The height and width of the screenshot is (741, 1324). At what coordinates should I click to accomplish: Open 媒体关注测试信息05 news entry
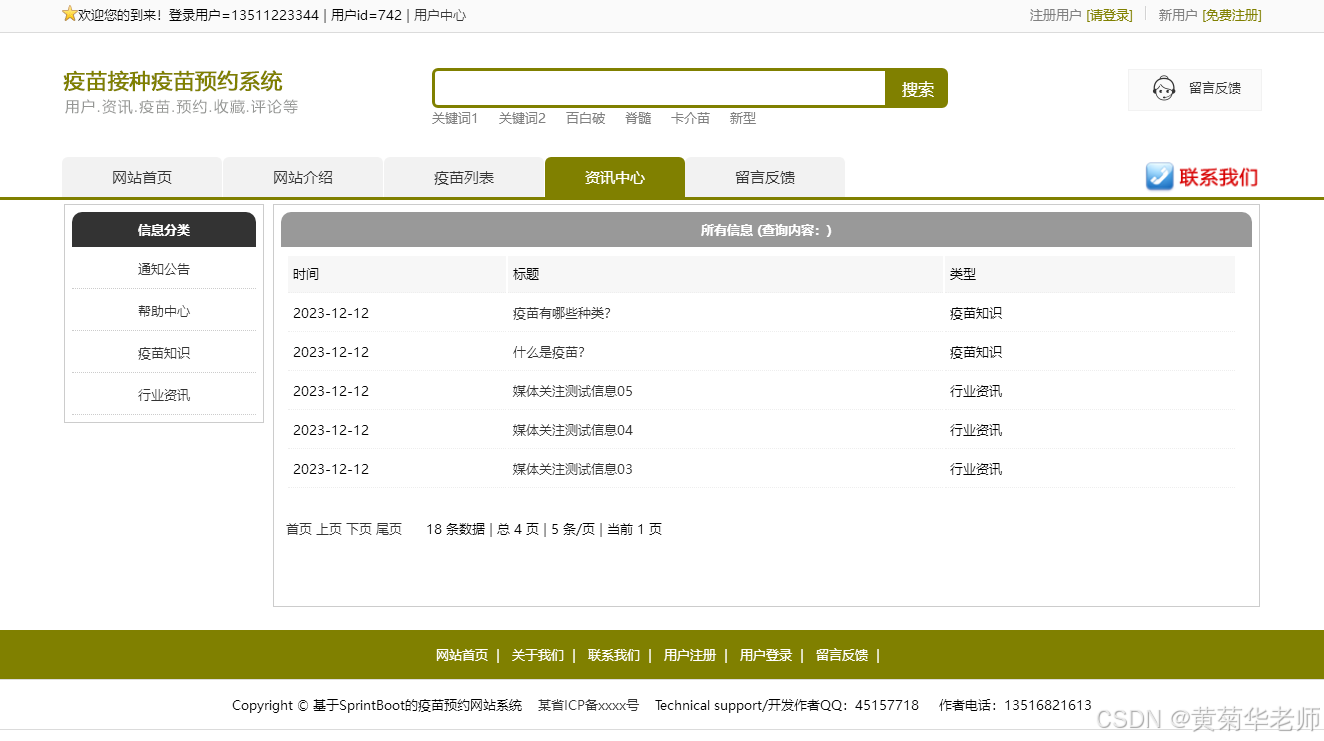point(573,391)
